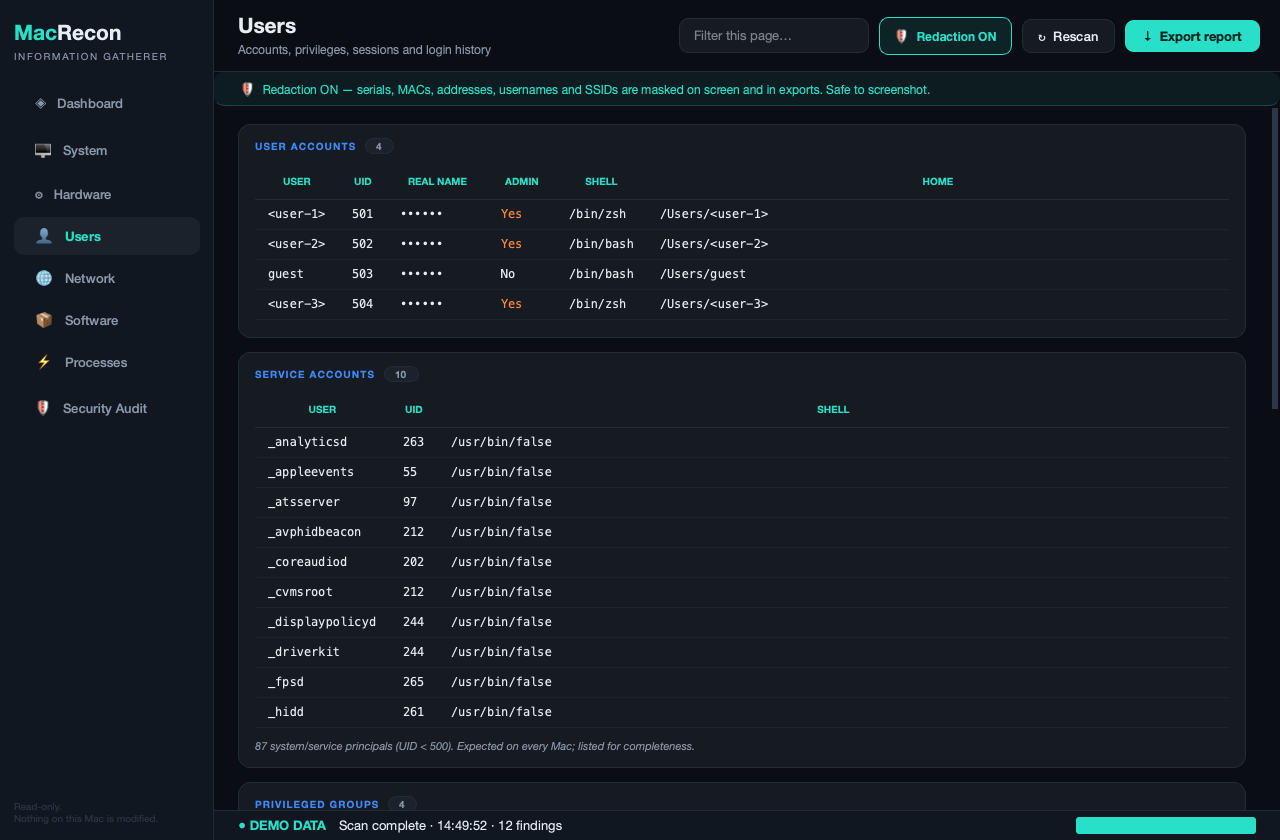Click the Hardware gear icon
The height and width of the screenshot is (840, 1280).
click(39, 195)
